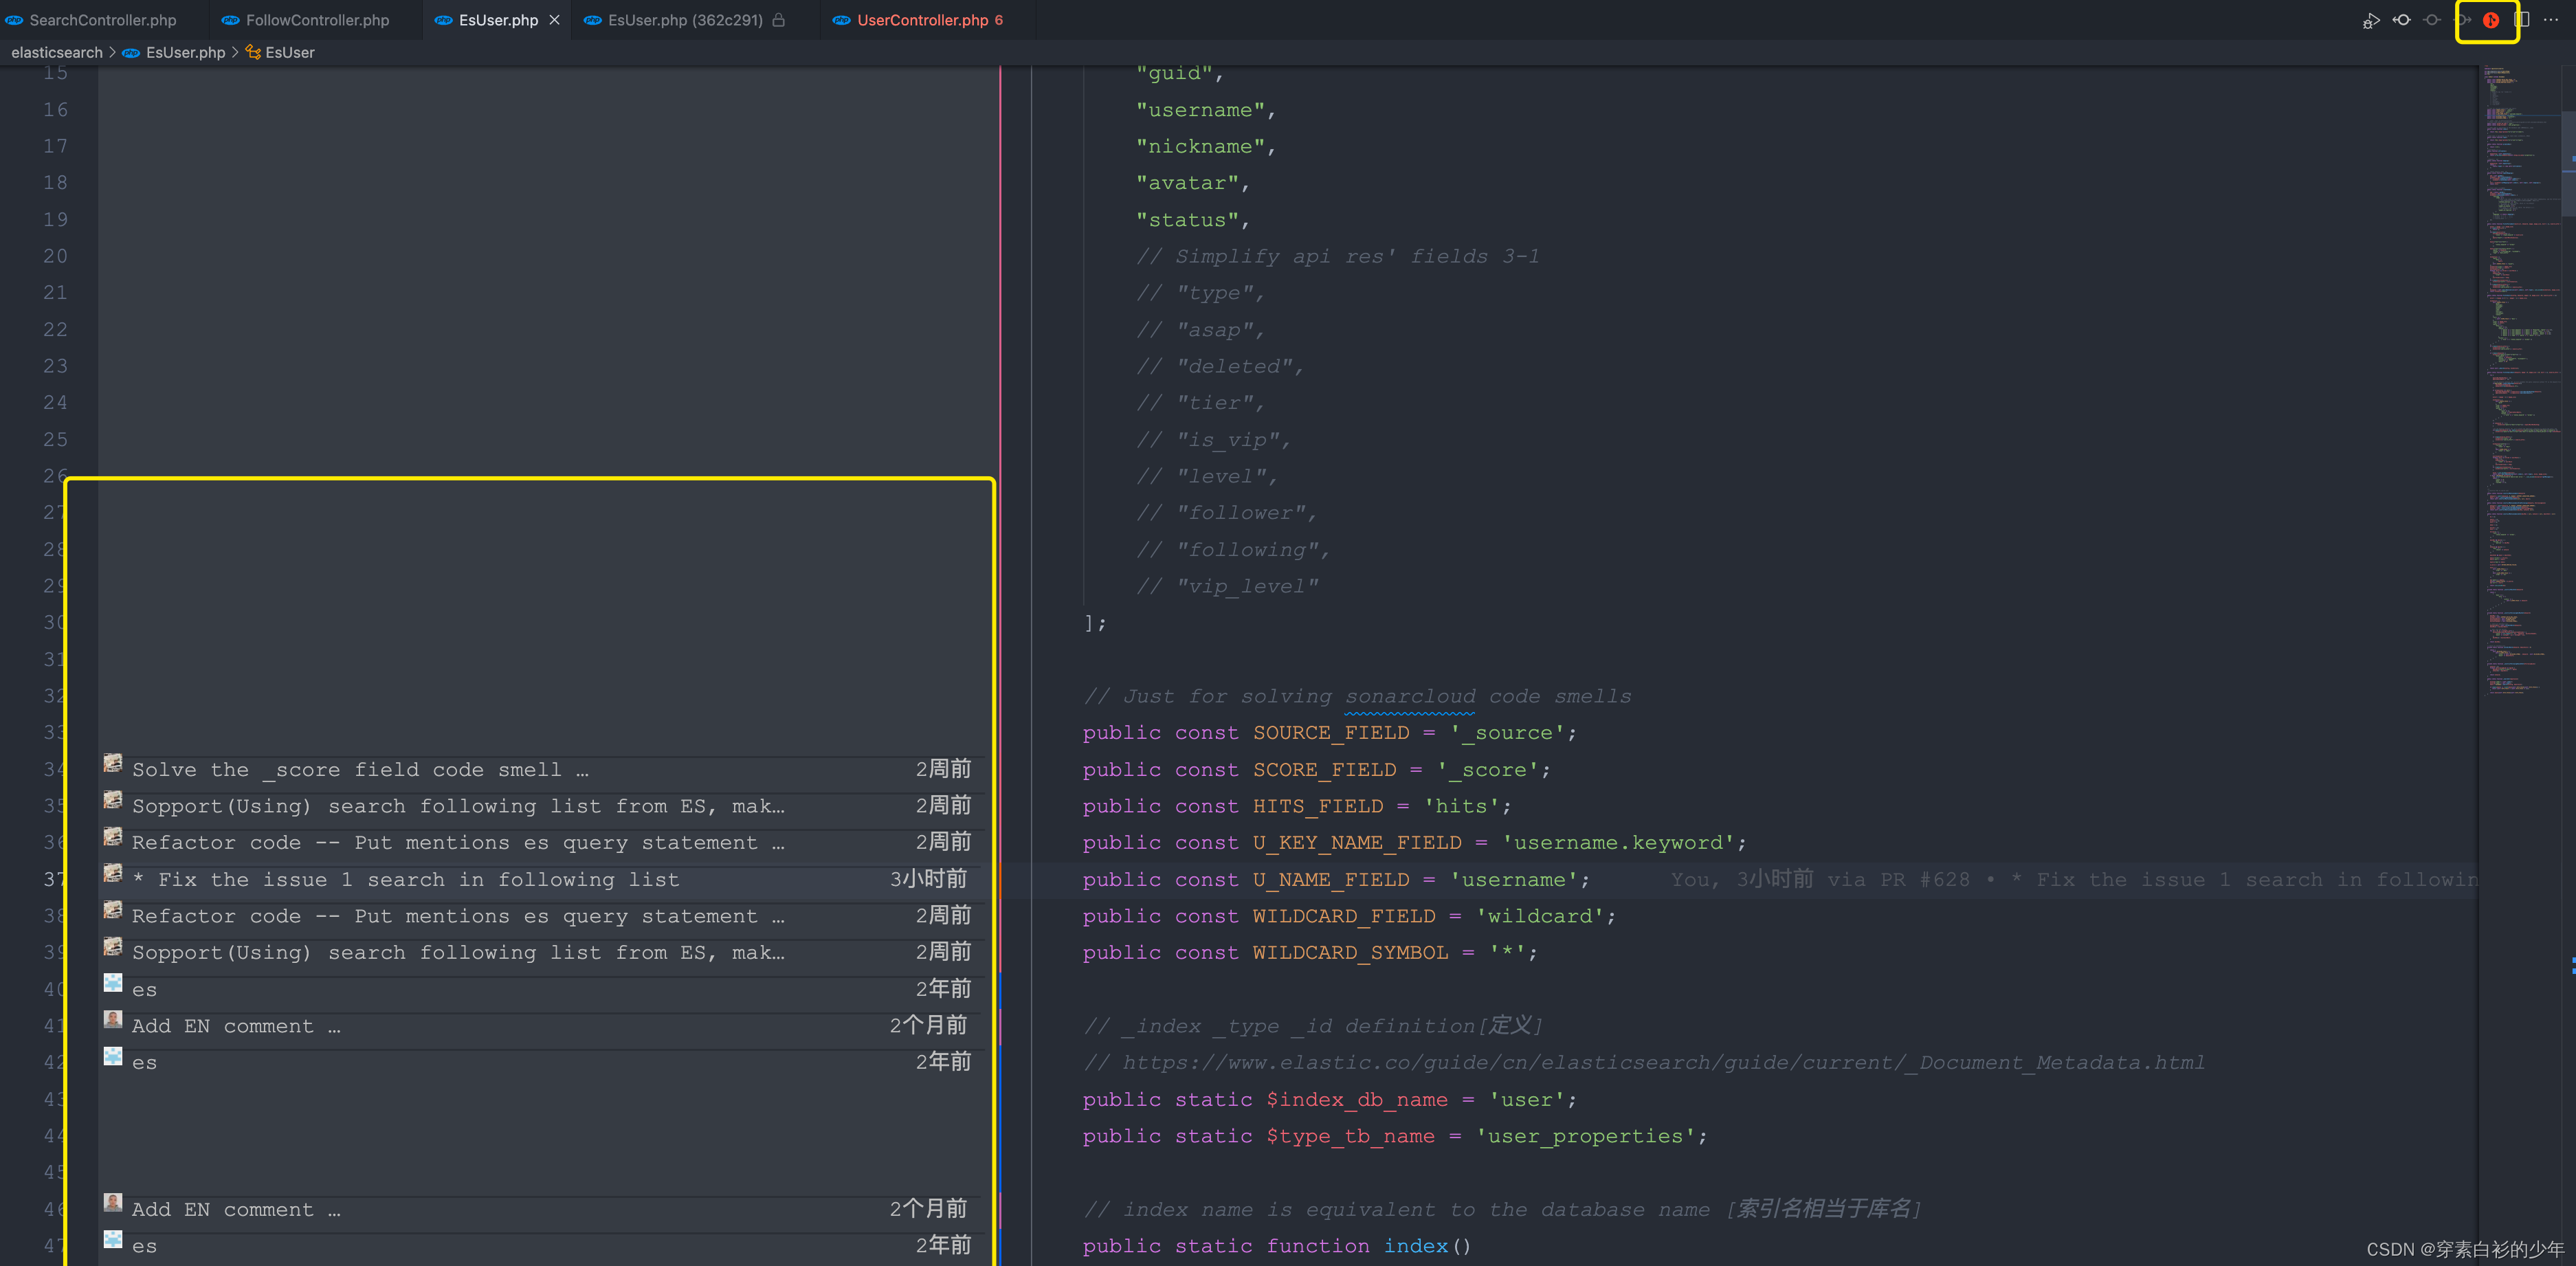This screenshot has height=1266, width=2576.
Task: Click blame entry 'Solve the _score field'
Action: (x=360, y=770)
